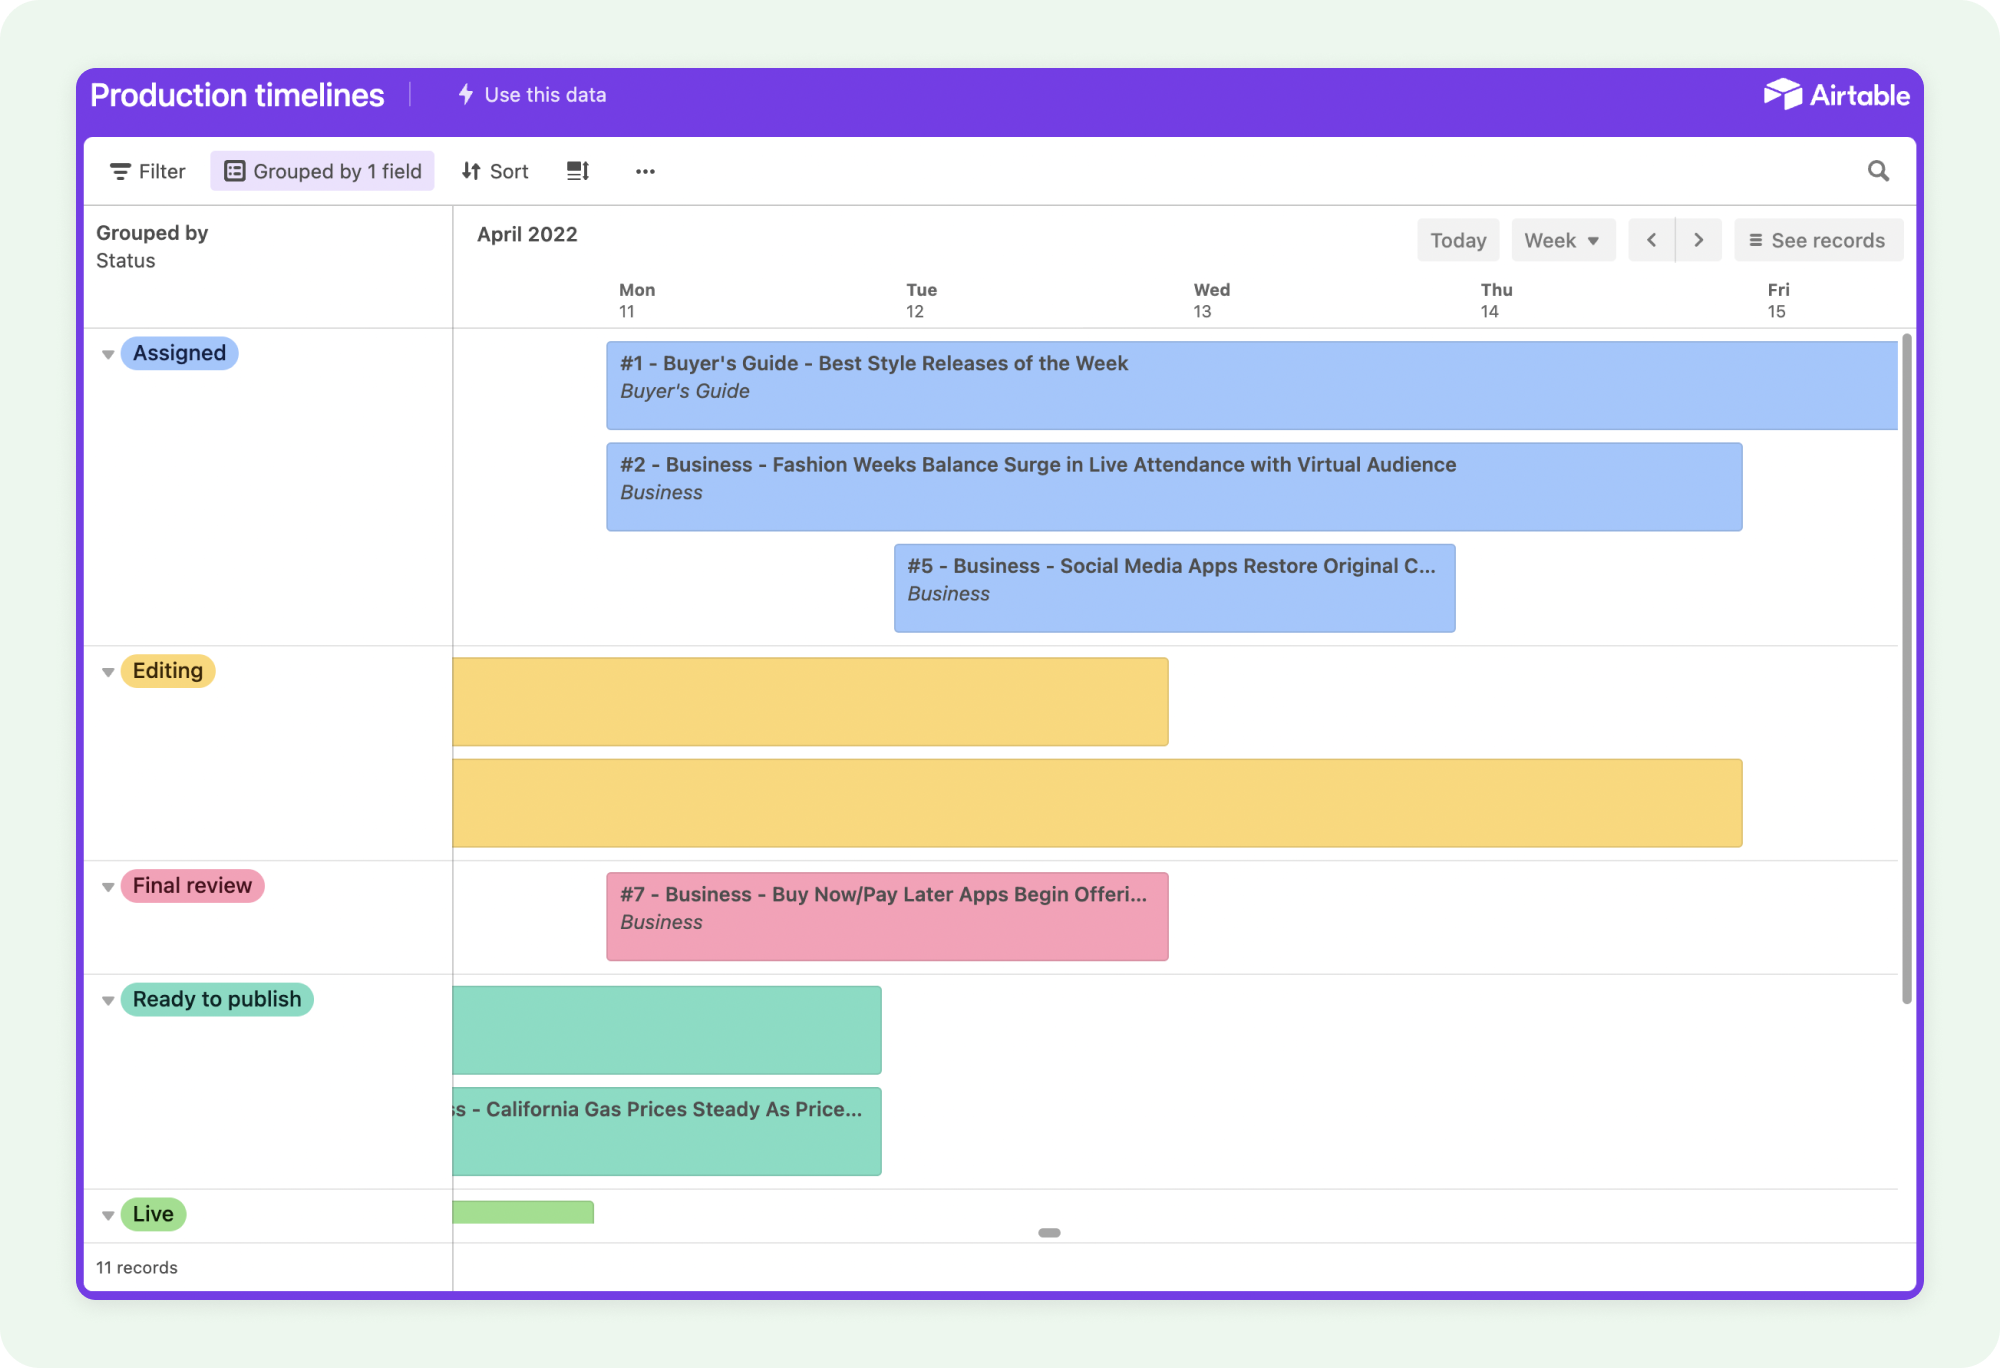Open the #7 Buy Now/Pay Later record

click(x=886, y=916)
